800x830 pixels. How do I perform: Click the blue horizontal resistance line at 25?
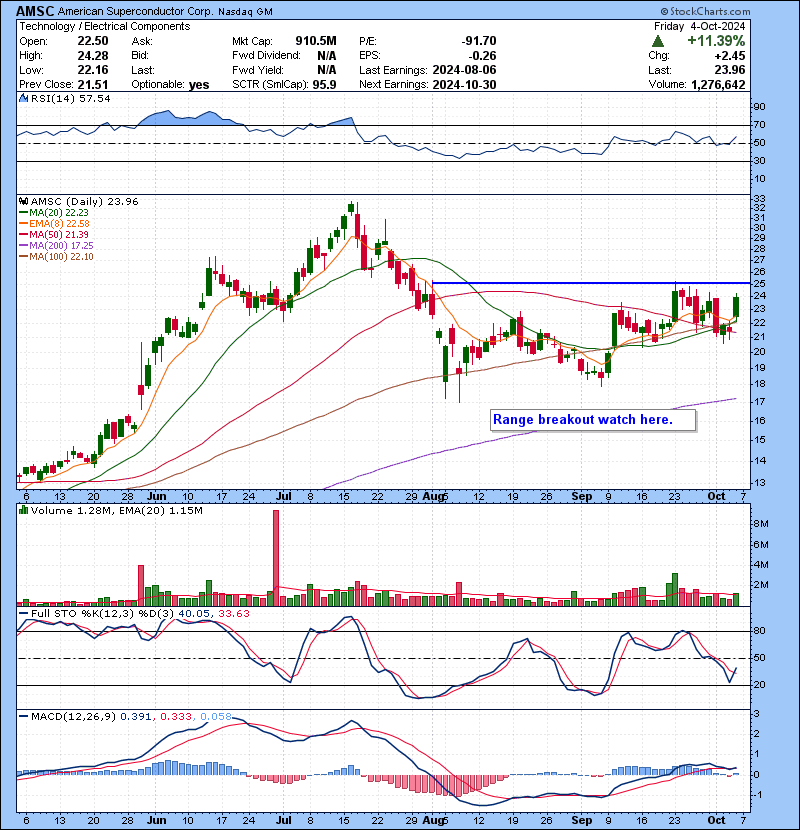point(591,283)
